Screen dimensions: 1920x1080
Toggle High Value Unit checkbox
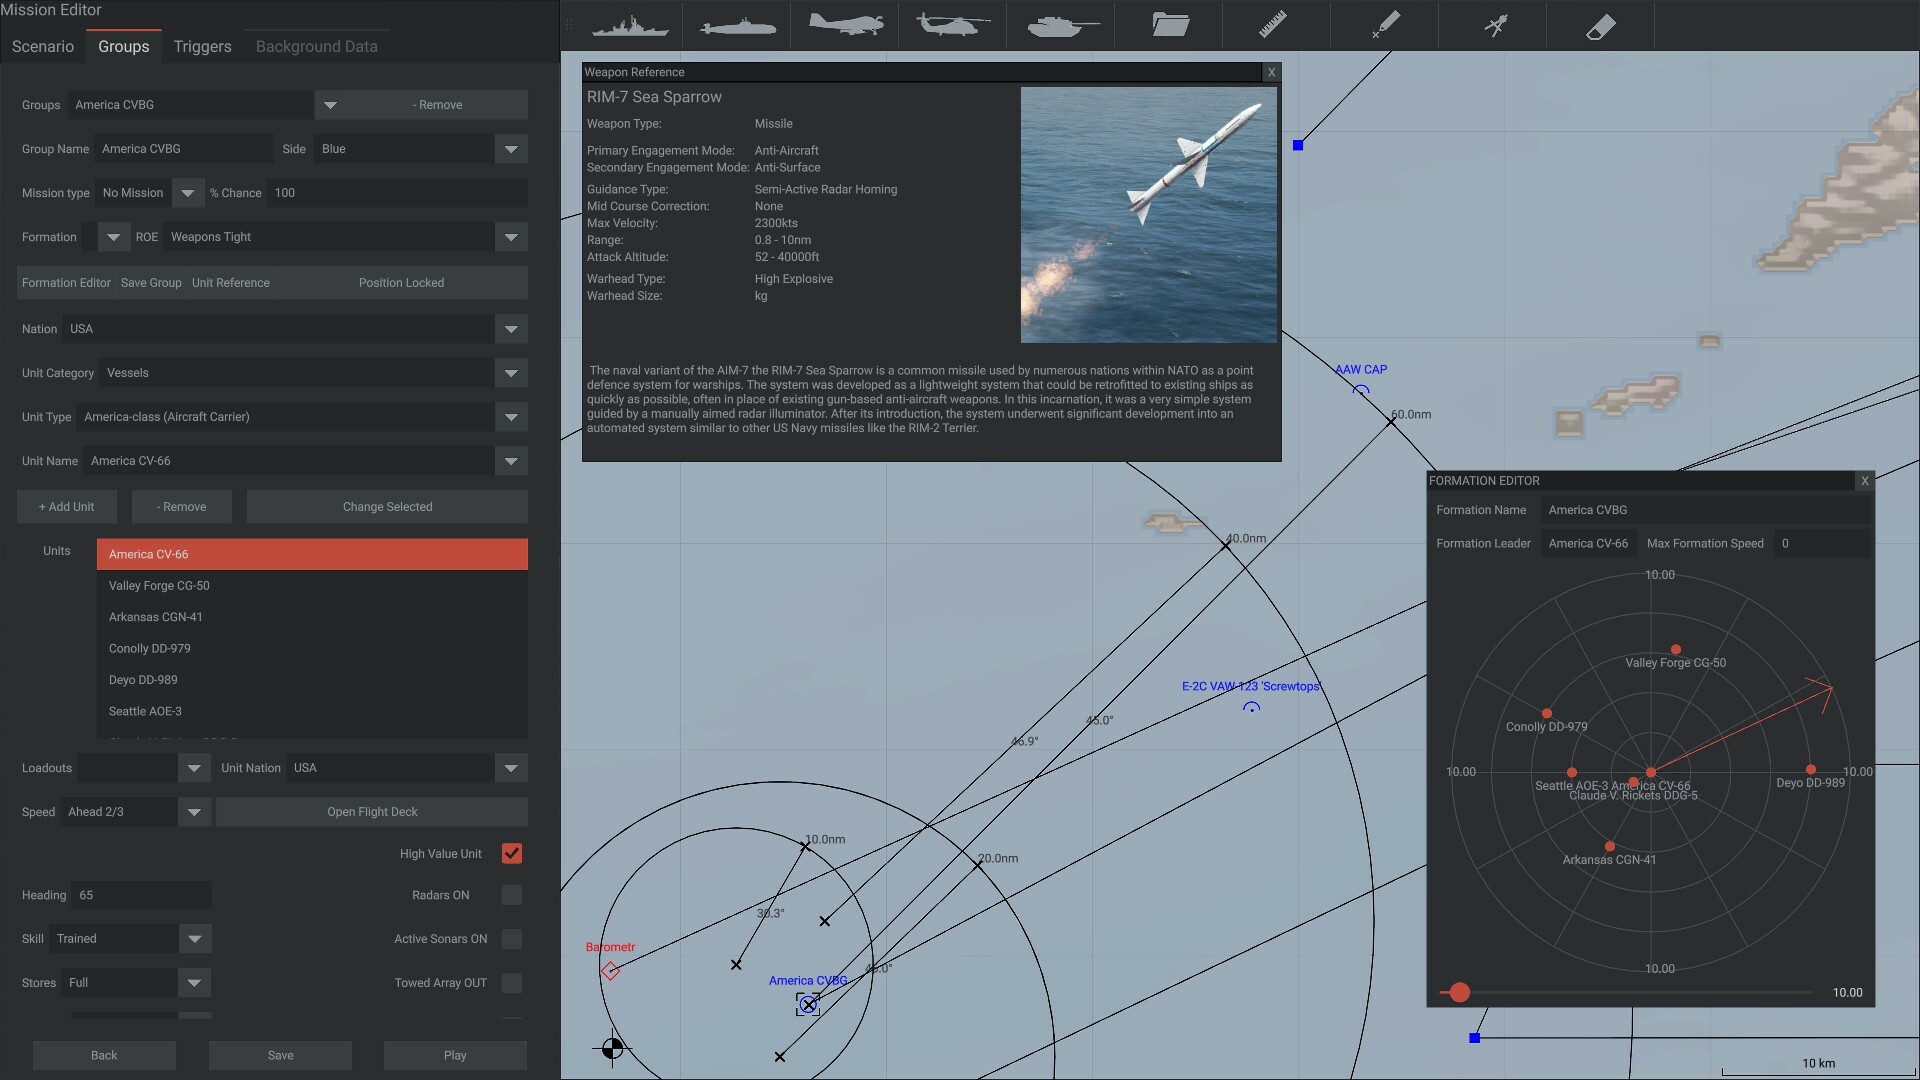(512, 855)
